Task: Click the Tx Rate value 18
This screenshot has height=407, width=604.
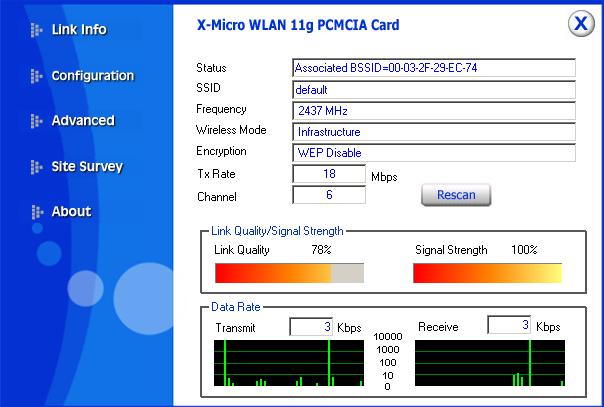Action: pyautogui.click(x=329, y=174)
